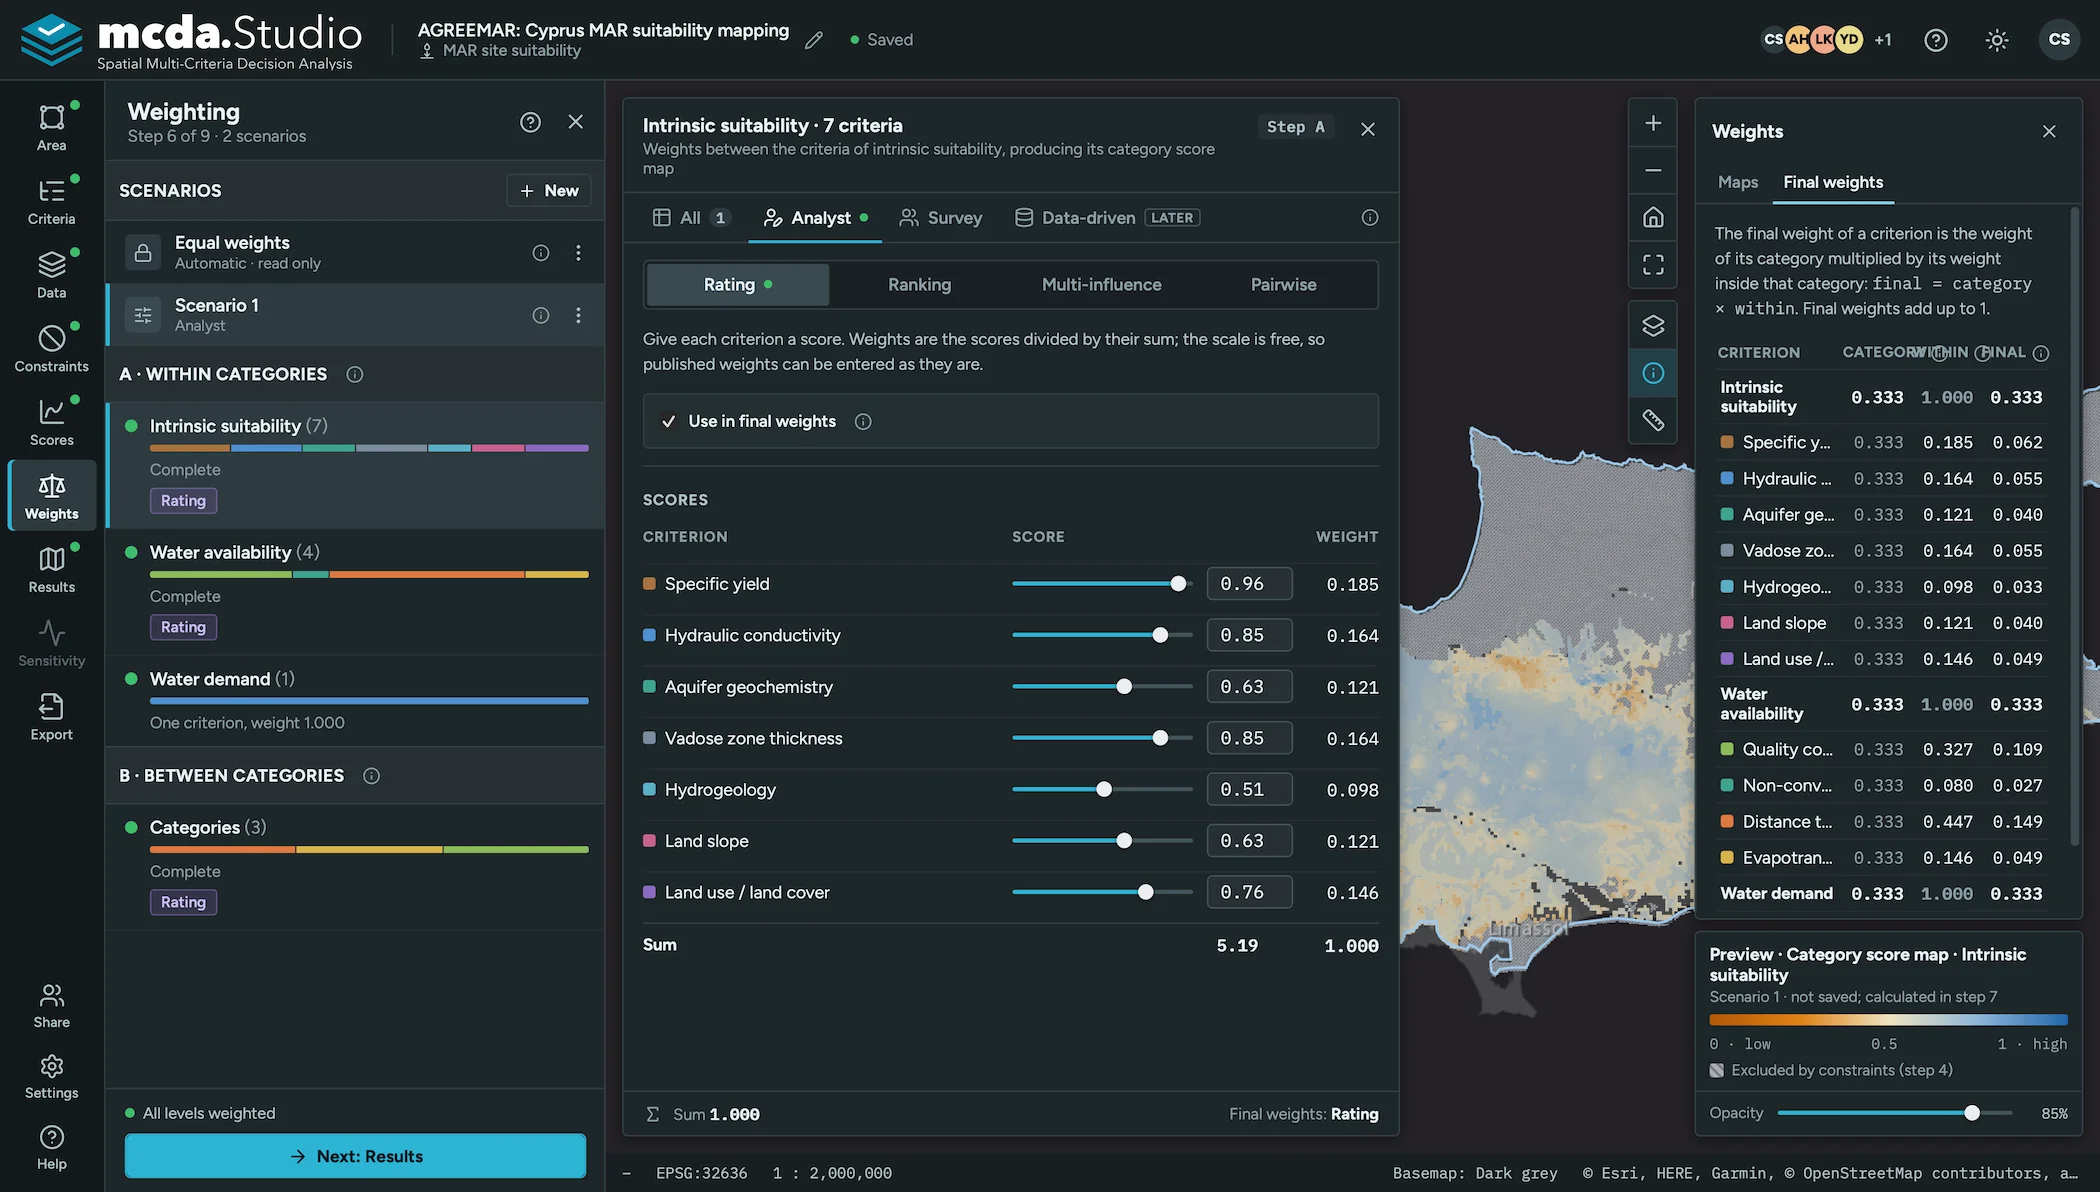This screenshot has height=1192, width=2100.
Task: Show info on Within Categories heading
Action: point(355,374)
